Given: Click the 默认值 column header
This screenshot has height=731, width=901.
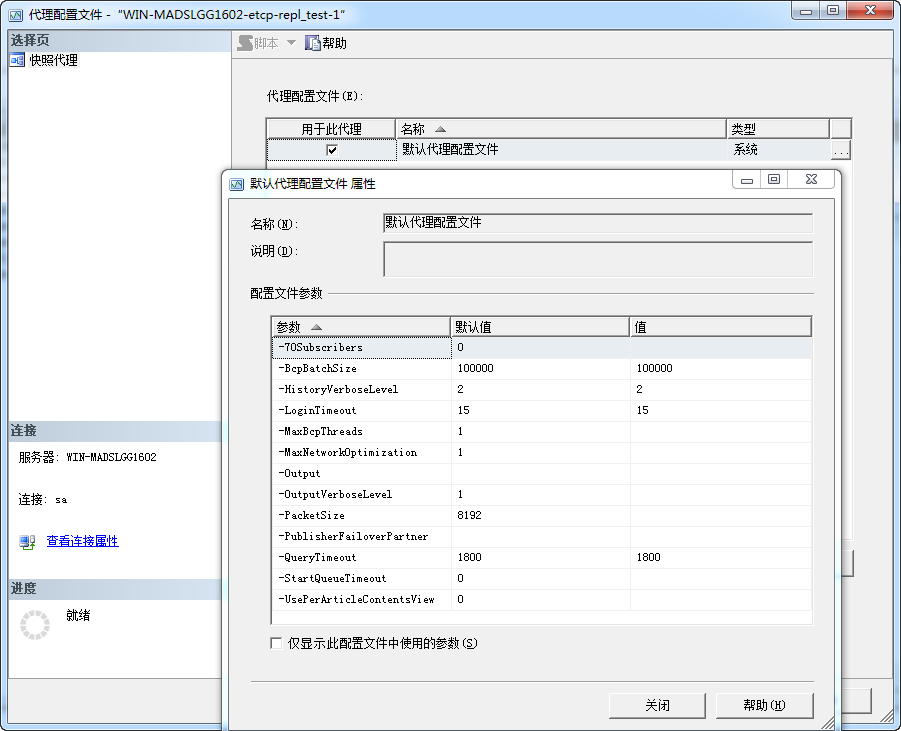Looking at the screenshot, I should click(540, 327).
